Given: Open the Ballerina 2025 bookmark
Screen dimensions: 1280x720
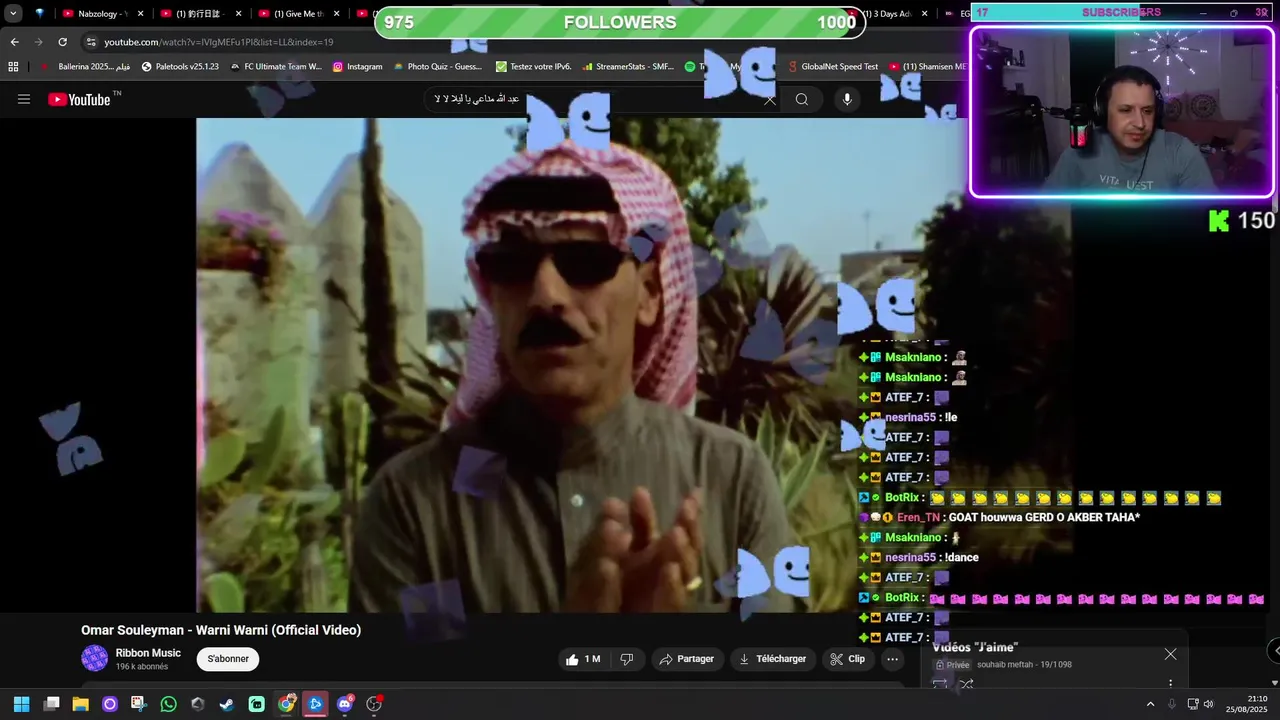Looking at the screenshot, I should point(87,67).
